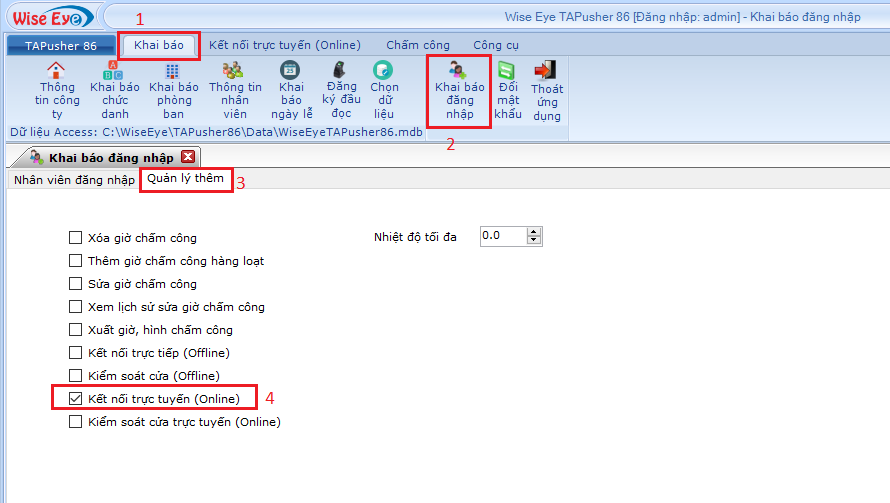Enable Kiểm soát cửa (Offline) option
This screenshot has height=503, width=890.
pyautogui.click(x=75, y=376)
